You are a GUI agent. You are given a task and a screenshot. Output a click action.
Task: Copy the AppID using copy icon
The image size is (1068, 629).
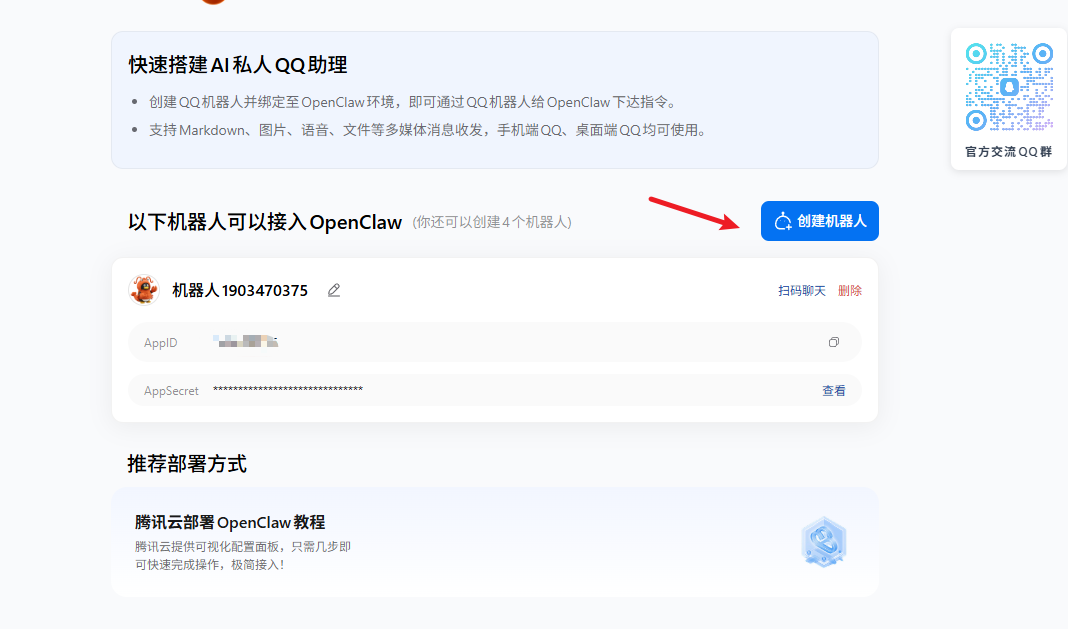point(834,342)
